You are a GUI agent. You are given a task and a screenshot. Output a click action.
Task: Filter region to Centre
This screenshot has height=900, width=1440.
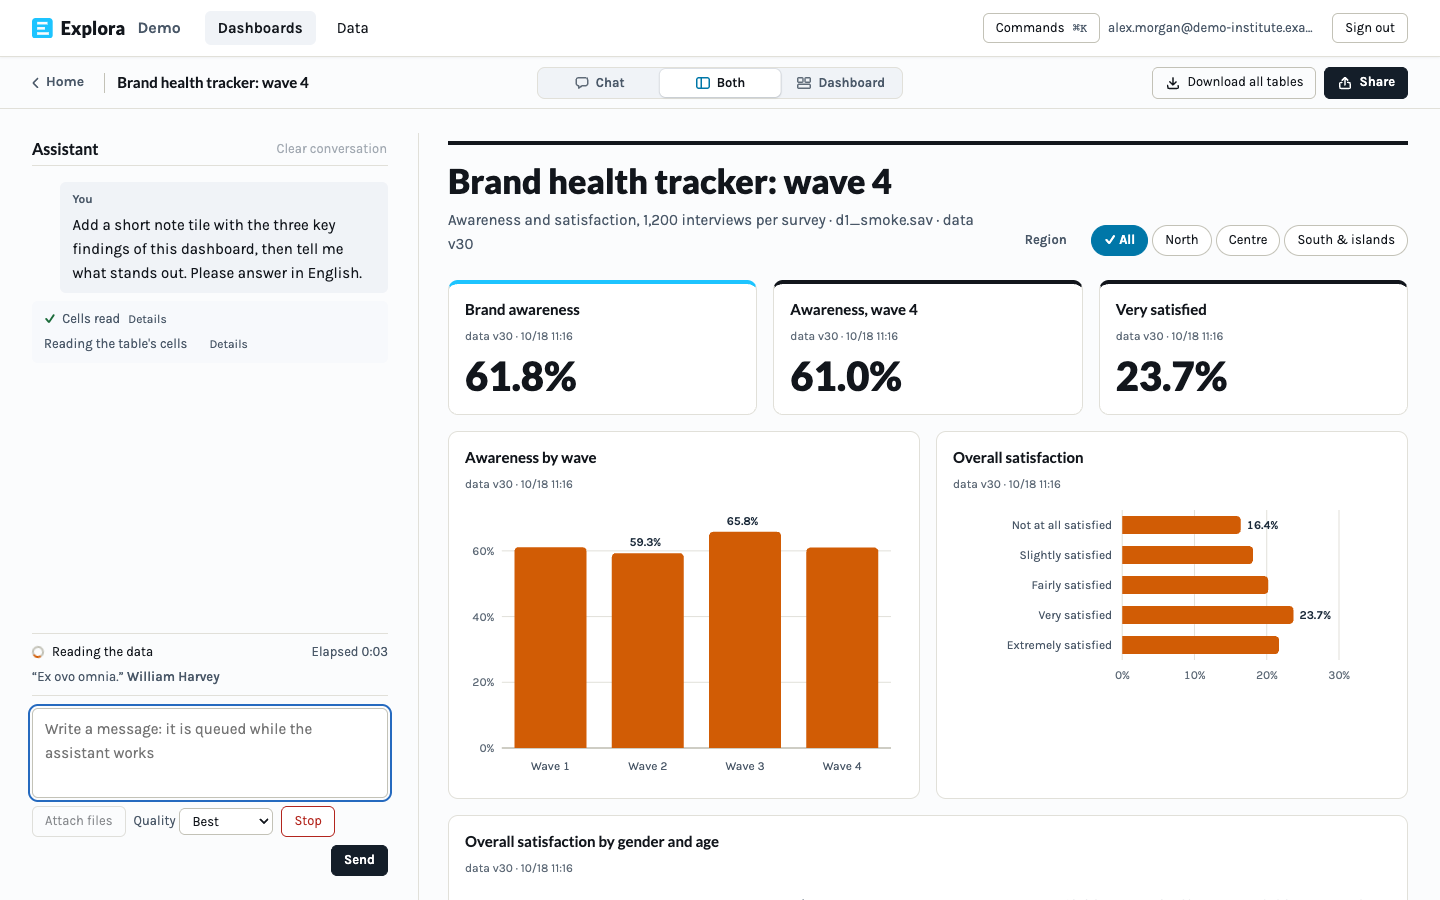1248,240
